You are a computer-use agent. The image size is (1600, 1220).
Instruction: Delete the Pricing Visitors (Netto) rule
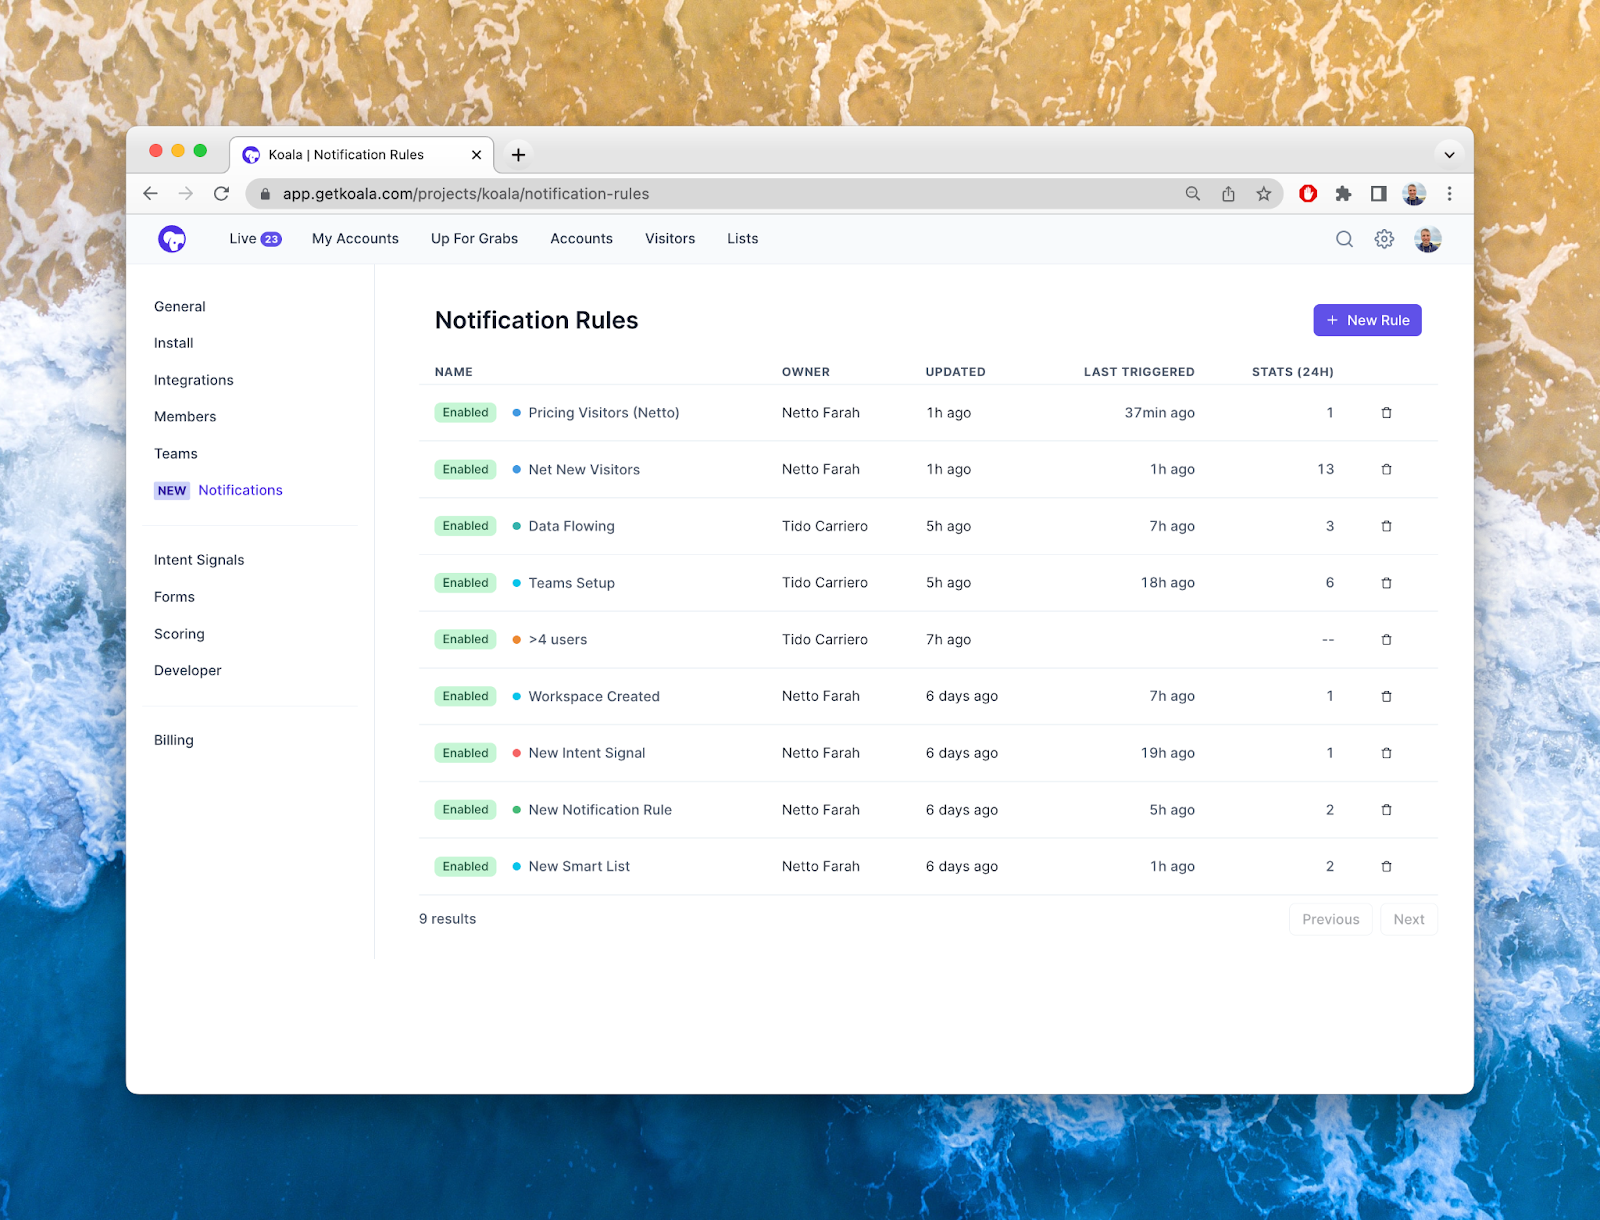[x=1386, y=413]
